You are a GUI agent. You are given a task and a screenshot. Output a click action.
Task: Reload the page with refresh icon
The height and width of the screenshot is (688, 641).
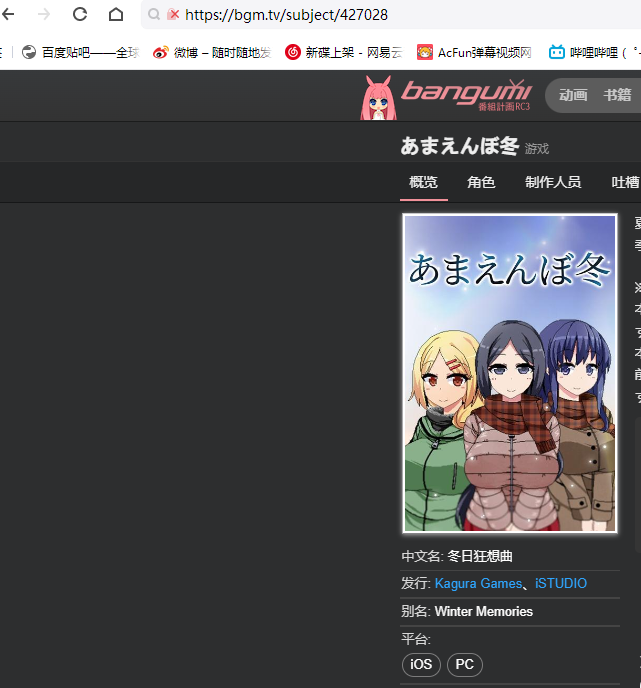click(x=80, y=14)
